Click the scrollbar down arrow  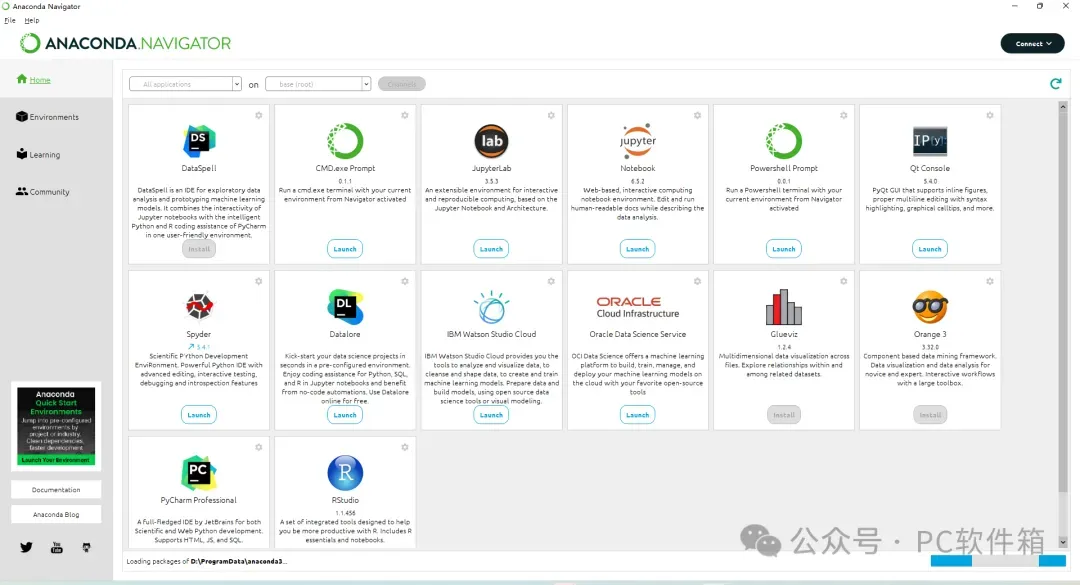tap(1063, 542)
